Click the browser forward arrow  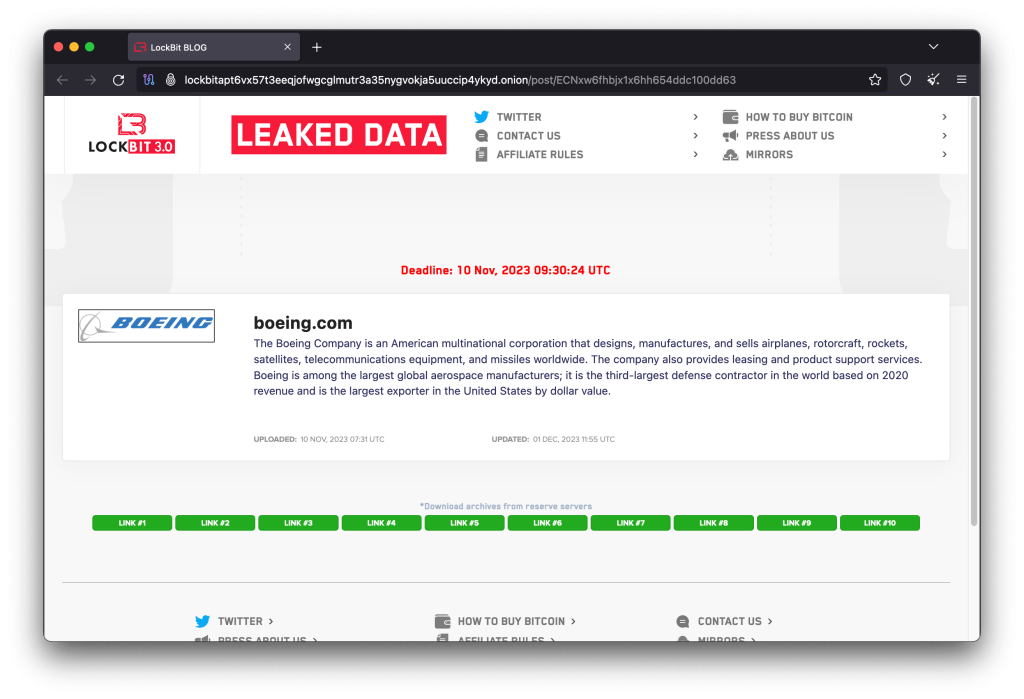pos(90,80)
